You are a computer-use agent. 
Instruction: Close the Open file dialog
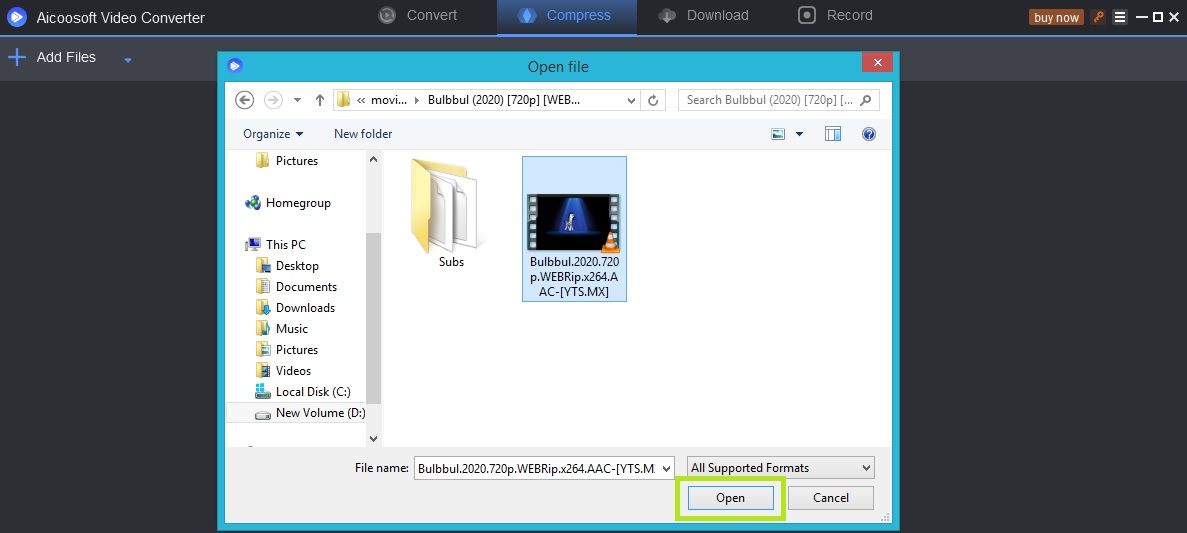(877, 63)
